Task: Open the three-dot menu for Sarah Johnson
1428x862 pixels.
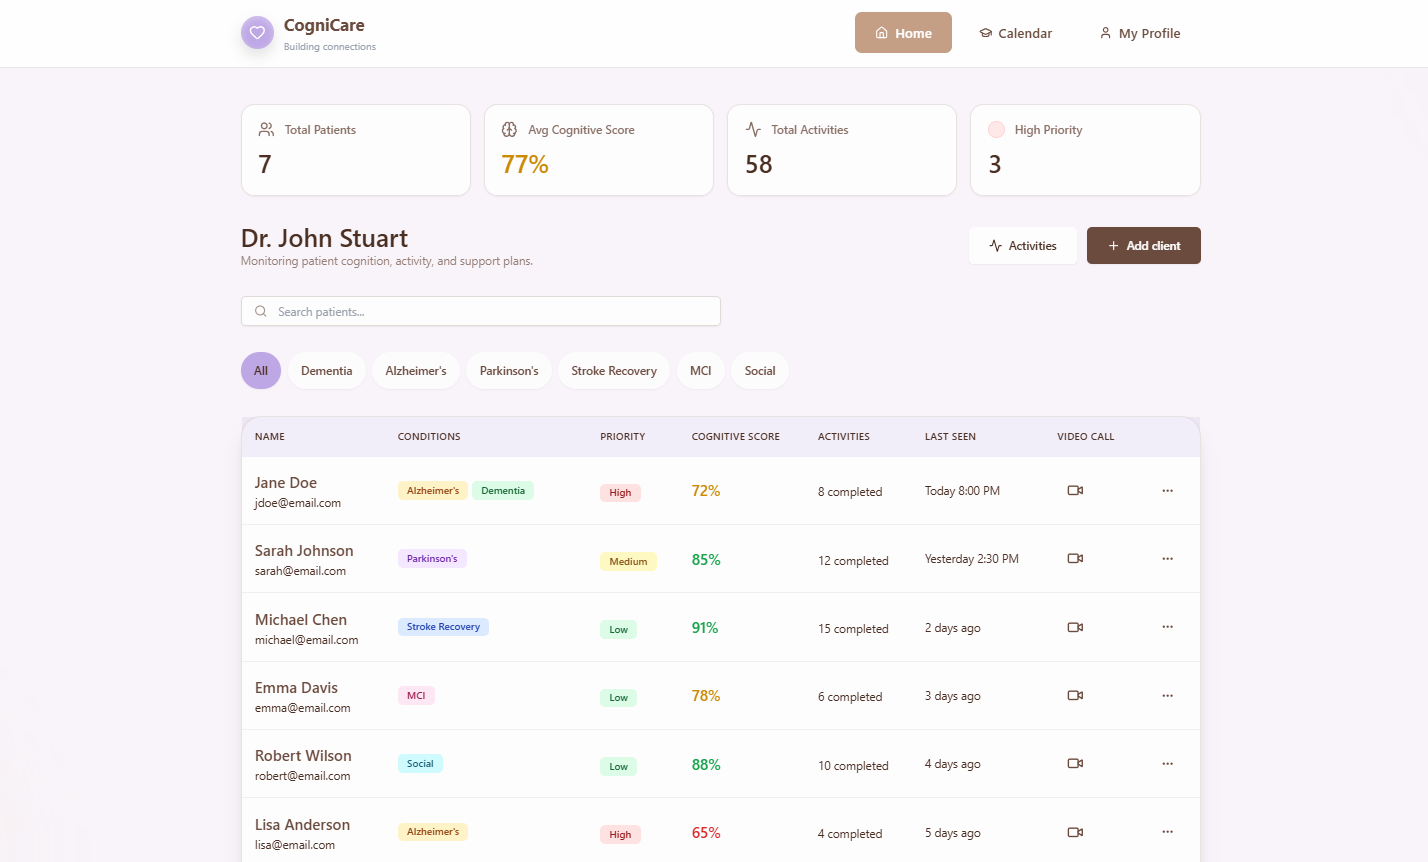Action: [x=1167, y=559]
